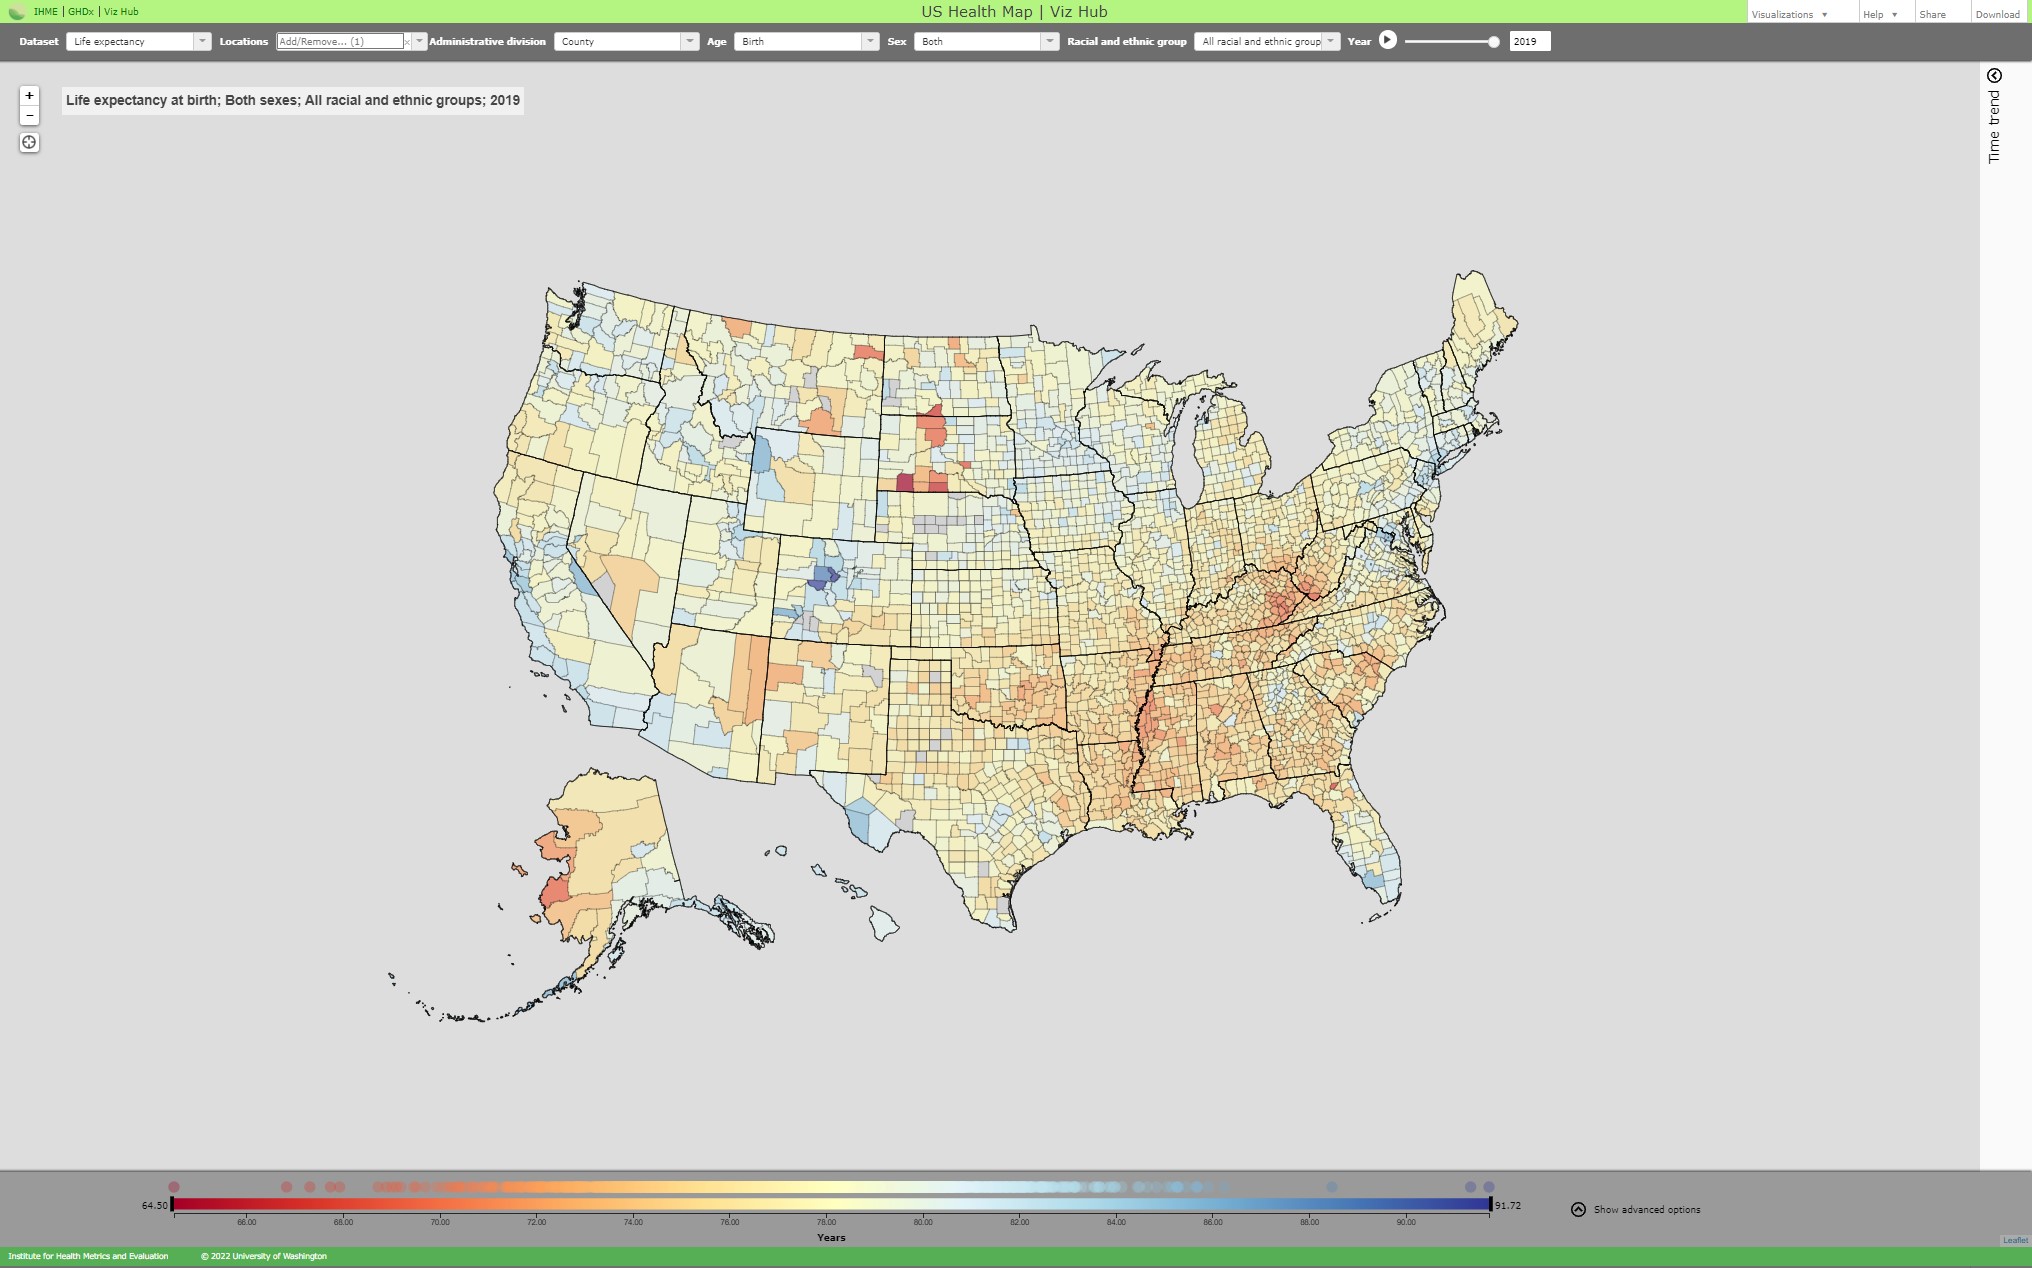Viewport: 2032px width, 1268px height.
Task: Open the Age dropdown showing Birth
Action: 806,41
